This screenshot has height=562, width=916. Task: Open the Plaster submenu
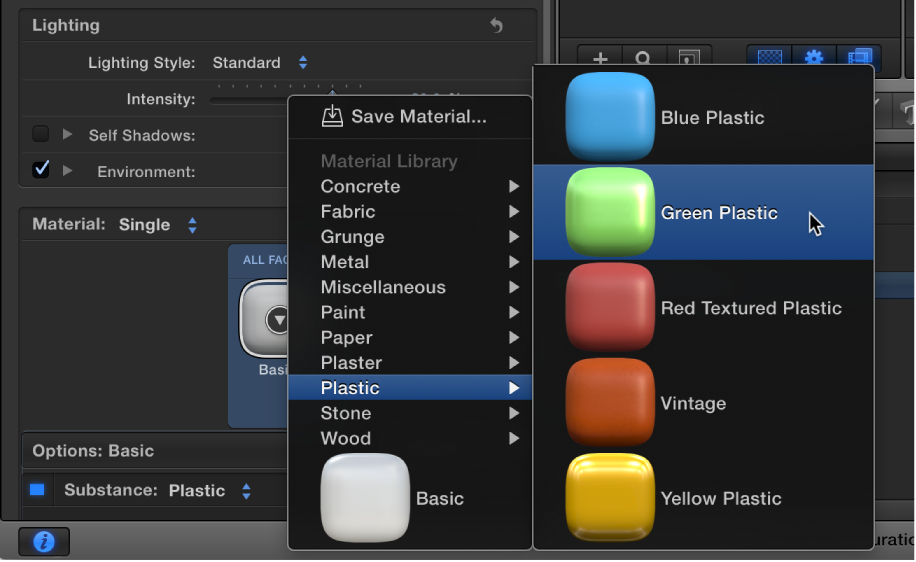tap(410, 362)
